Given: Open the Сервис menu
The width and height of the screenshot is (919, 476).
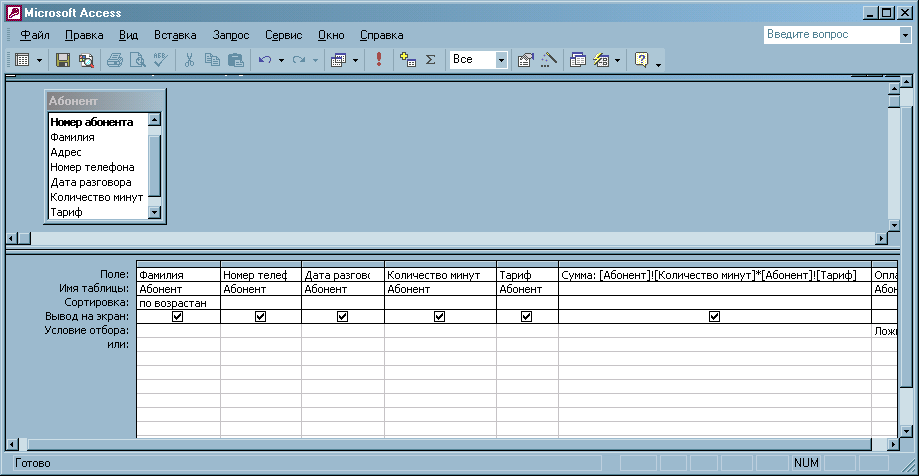Looking at the screenshot, I should [x=284, y=35].
